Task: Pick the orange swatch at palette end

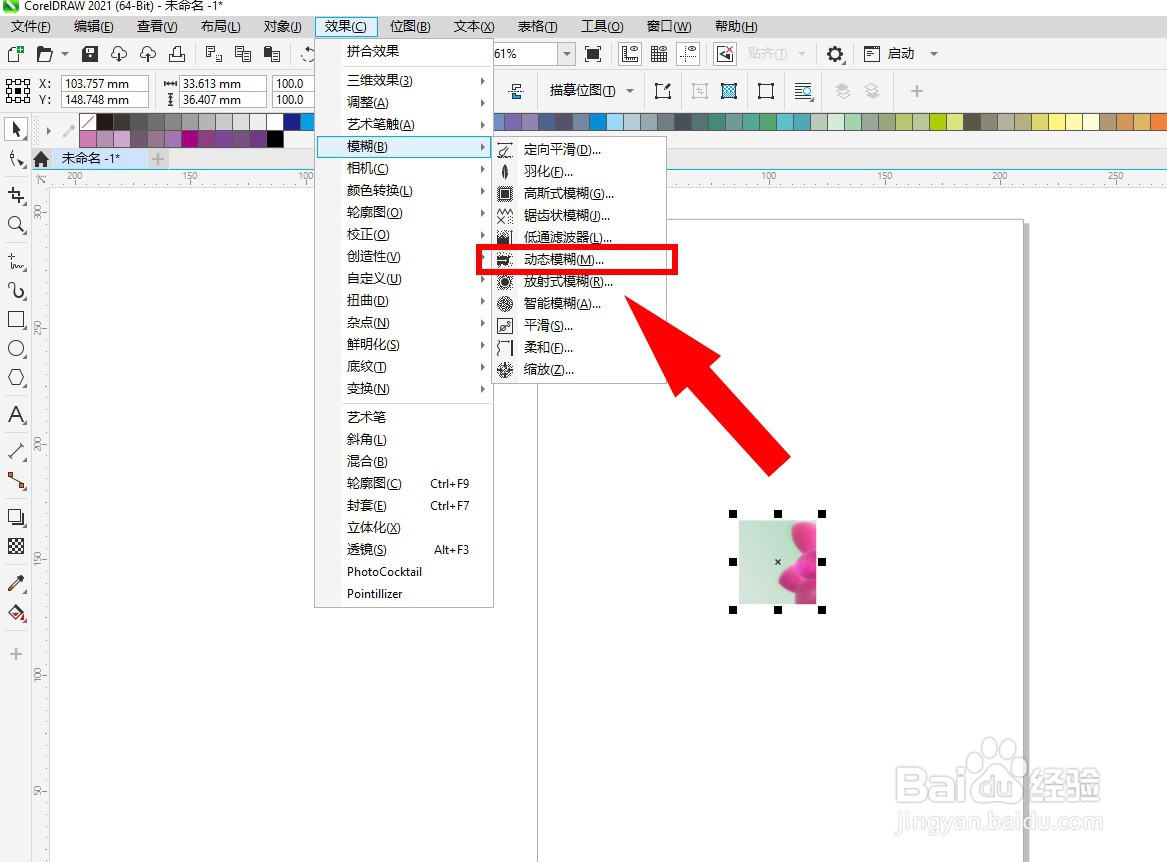Action: coord(1159,121)
